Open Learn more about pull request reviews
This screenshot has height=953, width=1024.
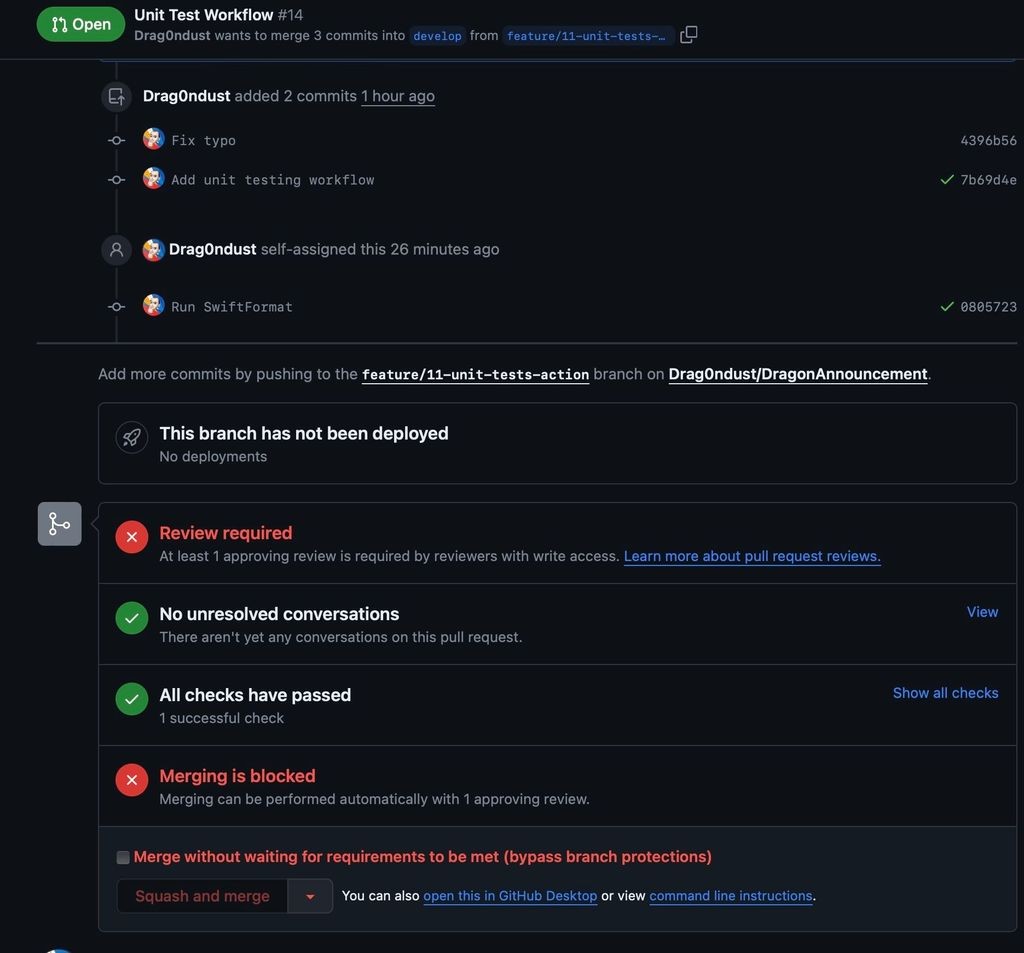(752, 557)
